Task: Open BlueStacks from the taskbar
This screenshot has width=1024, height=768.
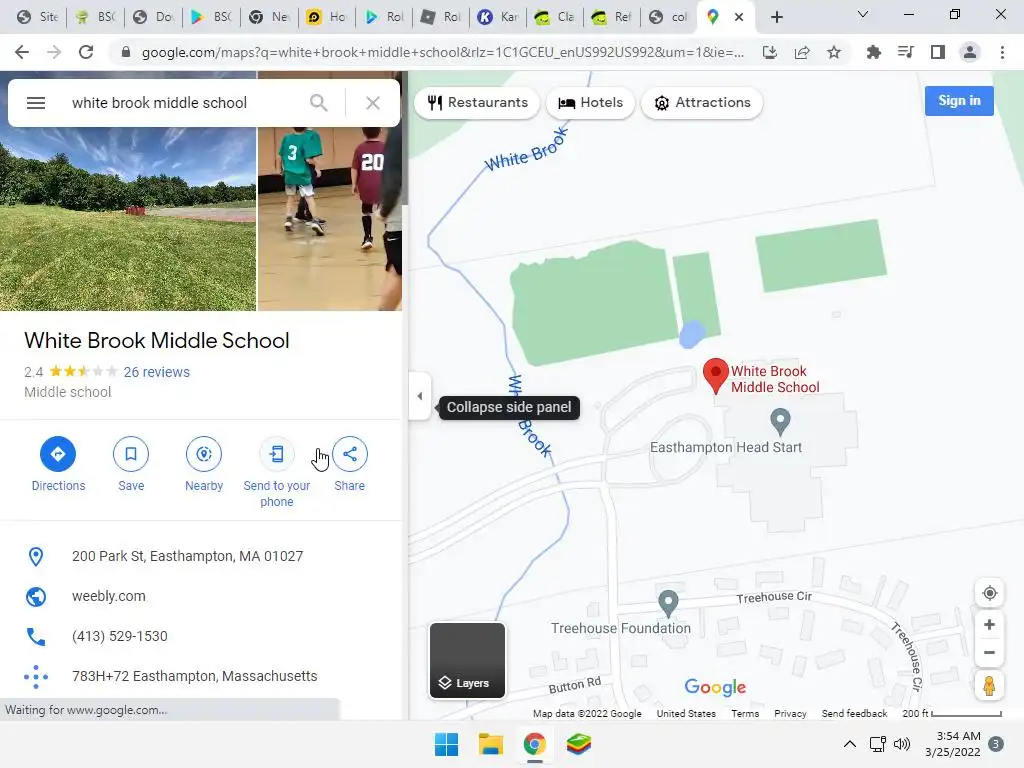Action: pos(578,744)
